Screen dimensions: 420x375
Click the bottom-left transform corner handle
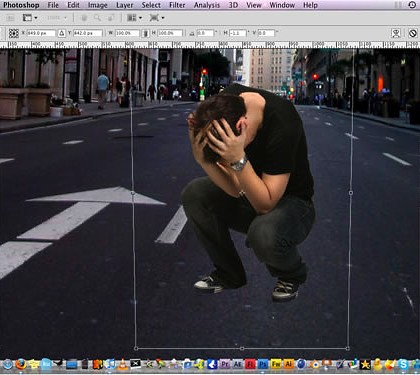coord(136,348)
